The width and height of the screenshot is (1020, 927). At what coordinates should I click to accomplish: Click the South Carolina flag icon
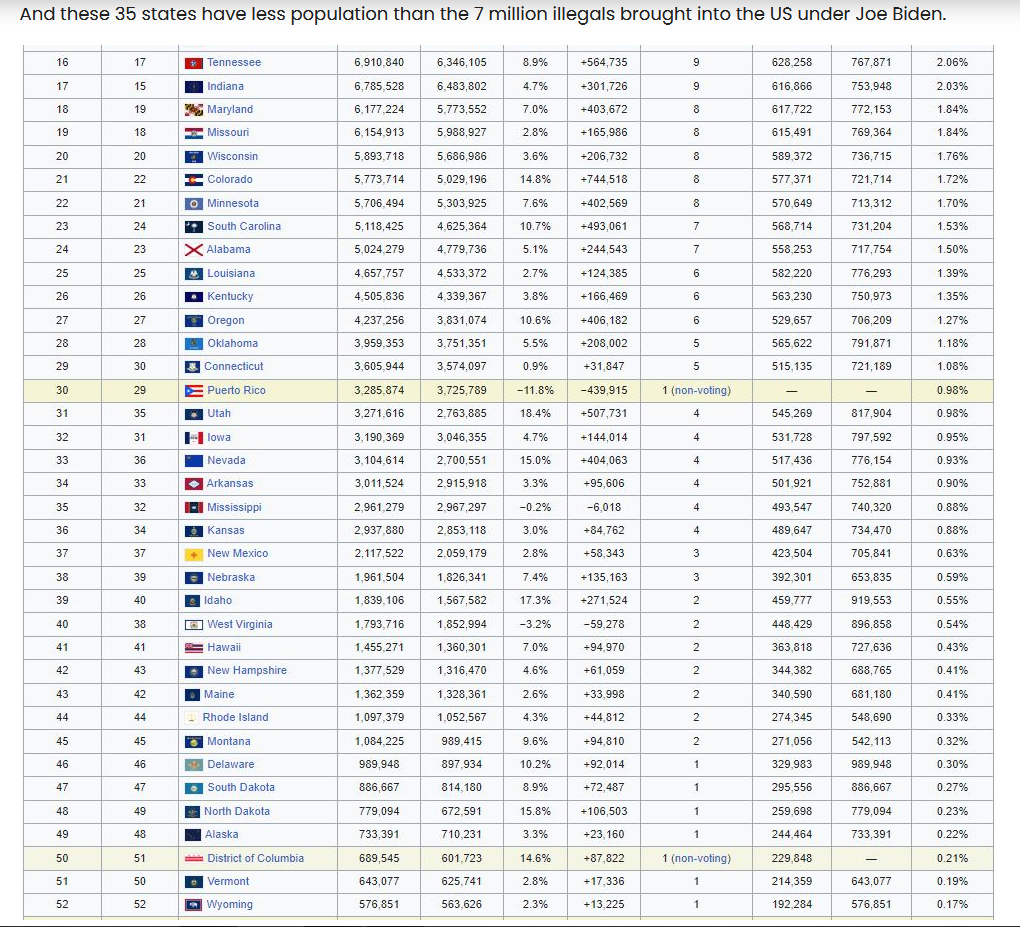(x=194, y=227)
